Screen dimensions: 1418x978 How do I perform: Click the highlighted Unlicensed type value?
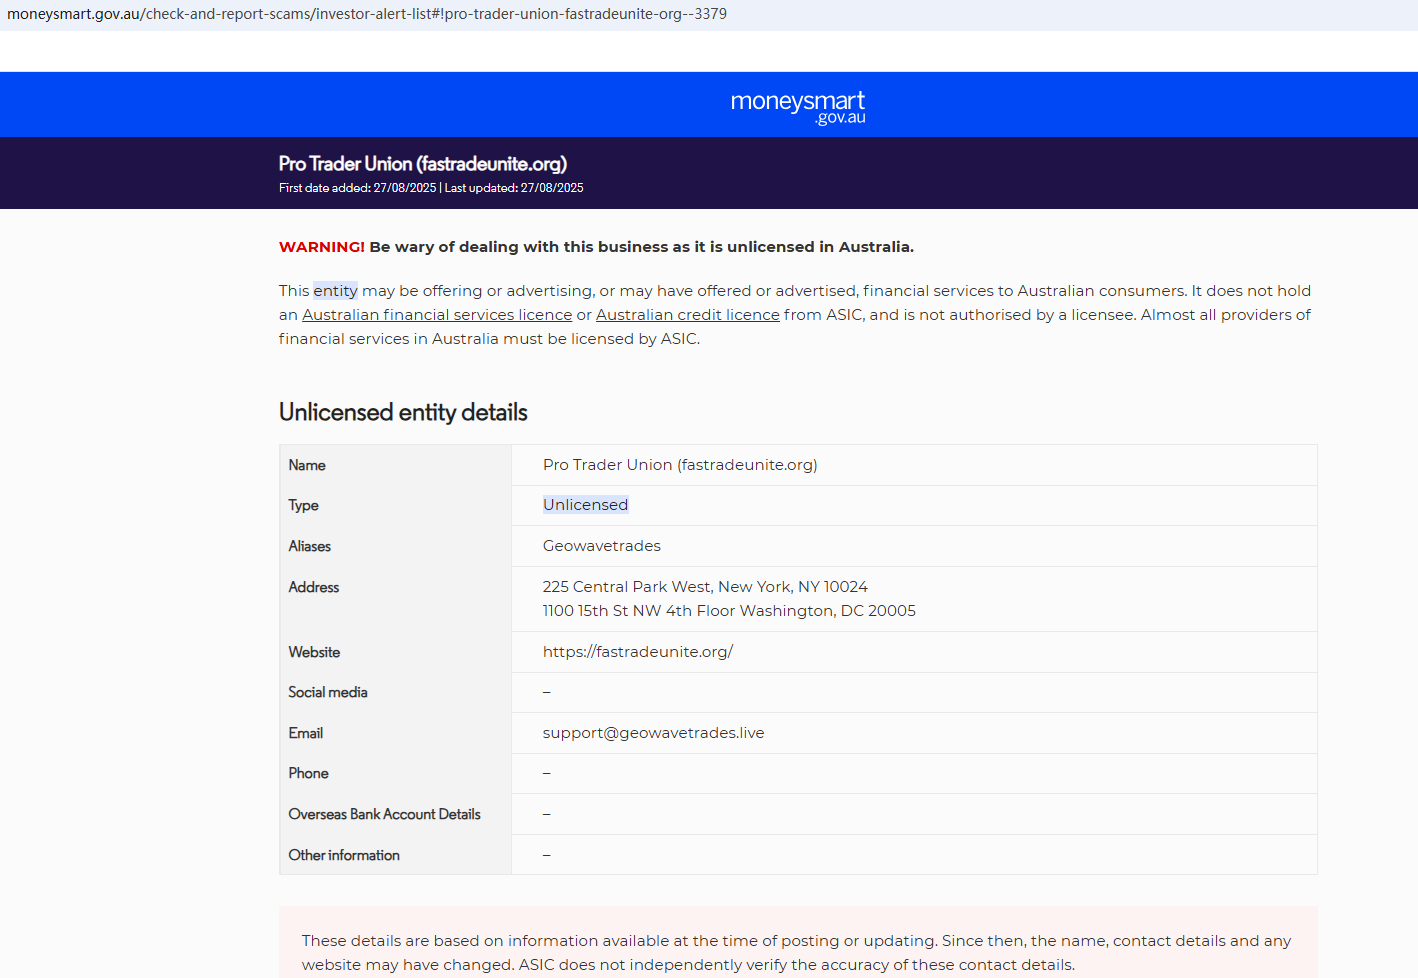[x=586, y=505]
